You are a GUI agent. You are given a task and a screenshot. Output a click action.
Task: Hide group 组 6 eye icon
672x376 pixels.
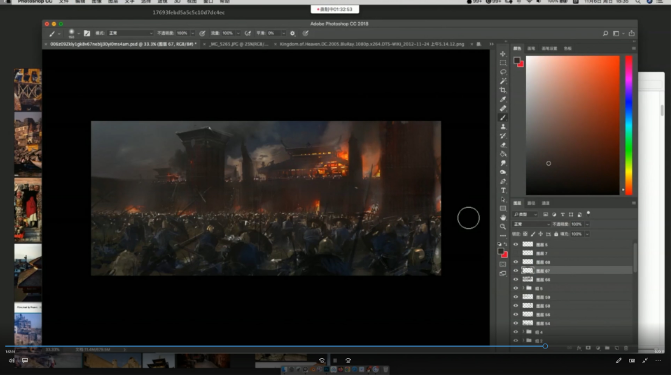(516, 288)
